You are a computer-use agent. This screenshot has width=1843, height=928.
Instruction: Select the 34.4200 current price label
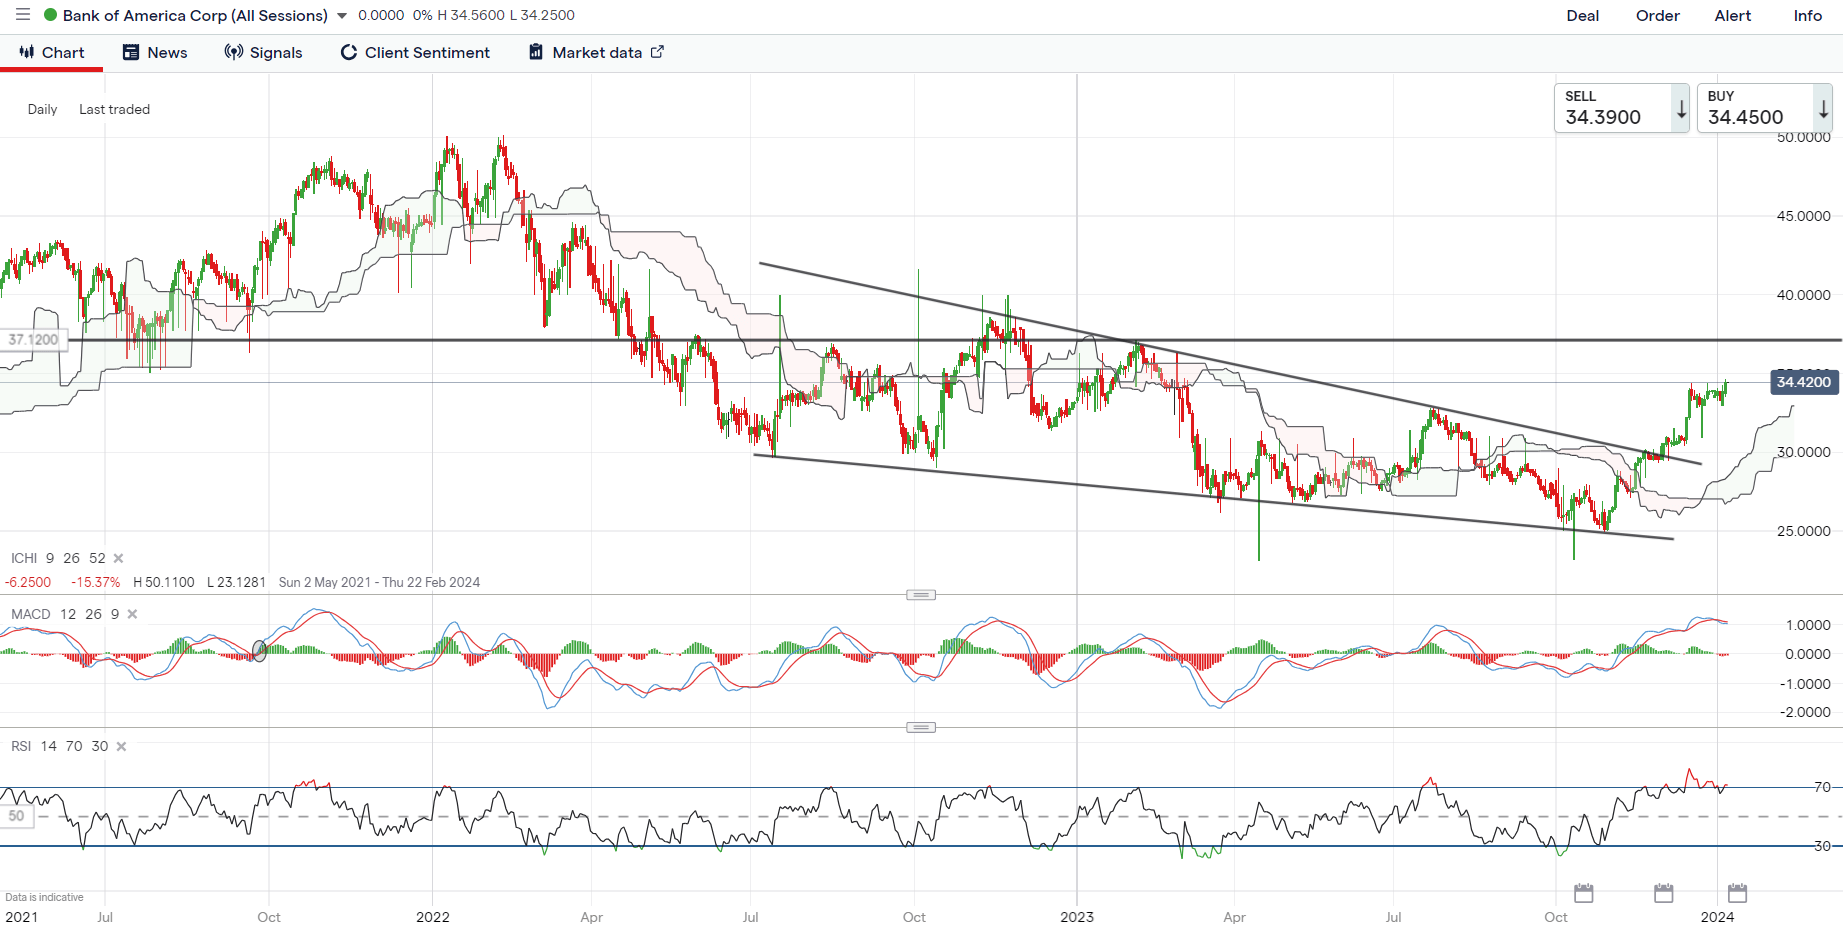tap(1804, 382)
